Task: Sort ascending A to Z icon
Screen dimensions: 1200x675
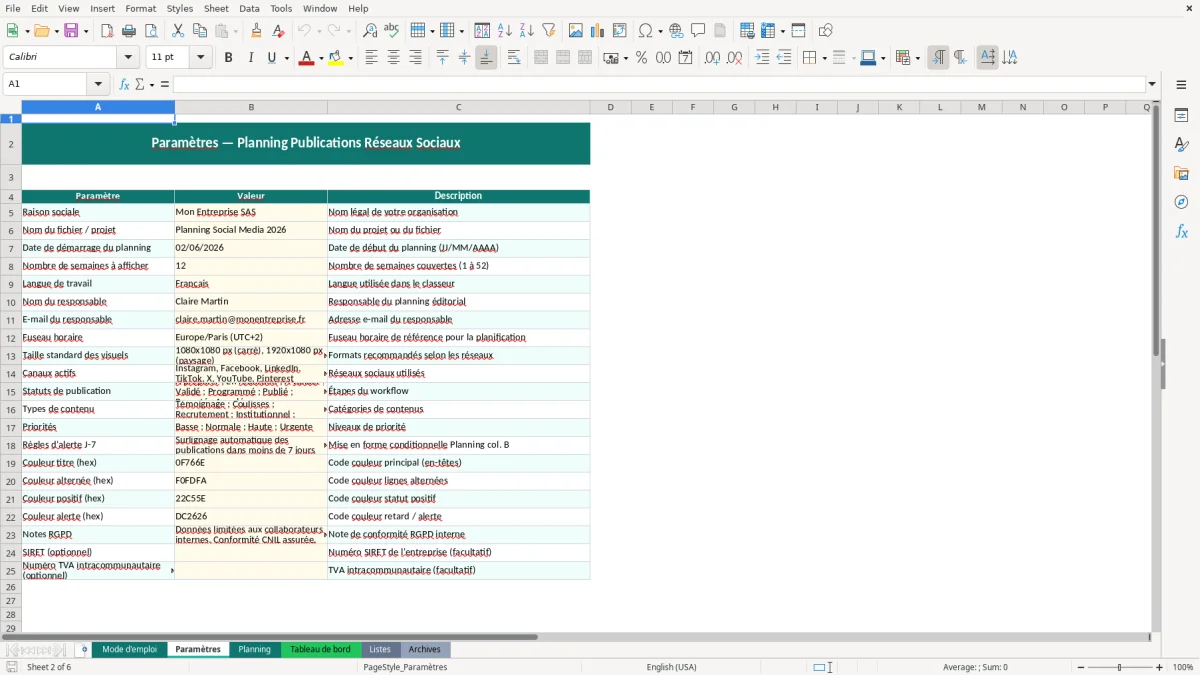Action: tap(505, 31)
